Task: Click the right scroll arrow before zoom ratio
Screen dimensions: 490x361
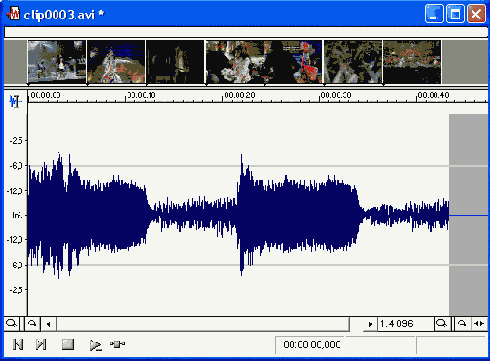Action: [370, 324]
